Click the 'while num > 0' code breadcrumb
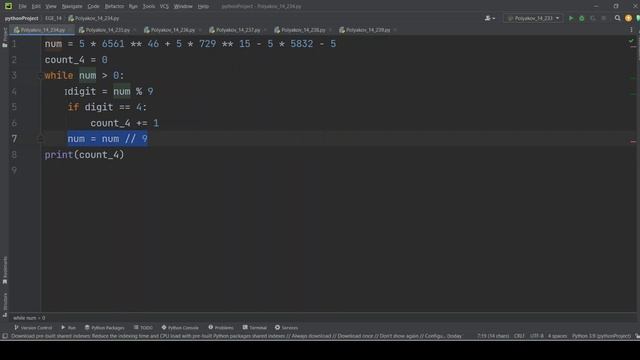This screenshot has height=360, width=640. pos(29,318)
